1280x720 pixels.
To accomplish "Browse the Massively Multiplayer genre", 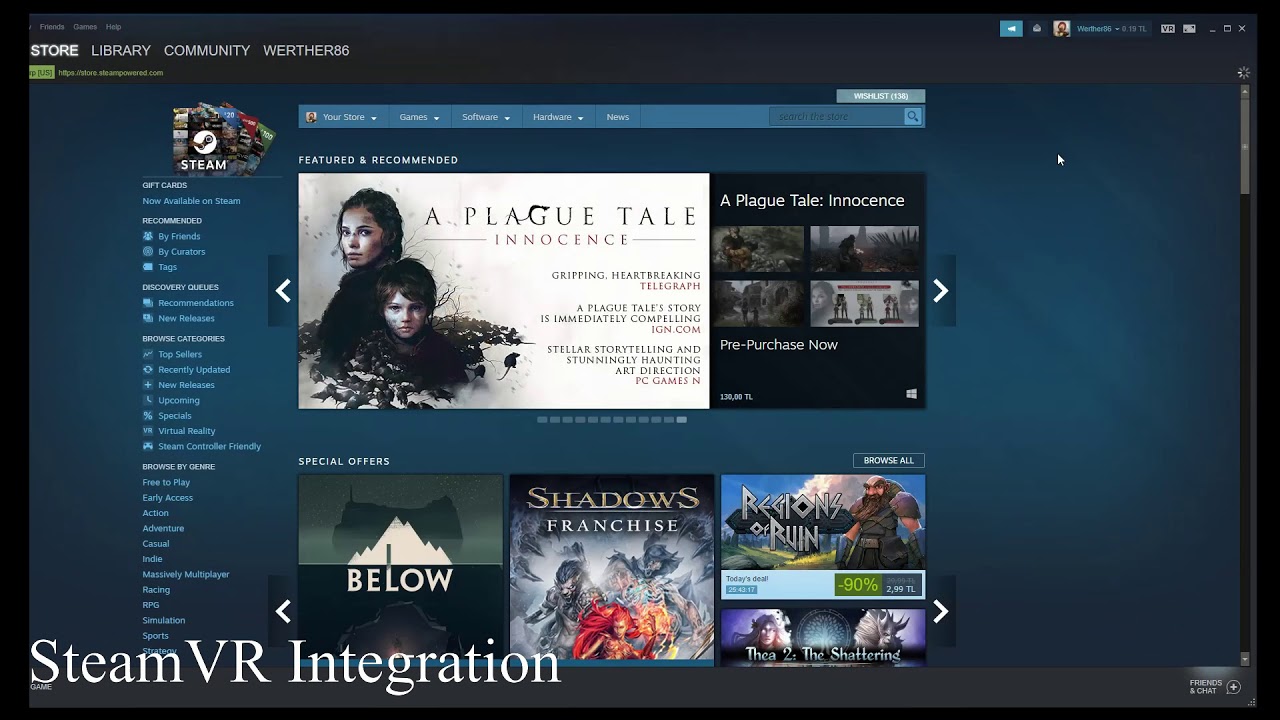I will (186, 574).
